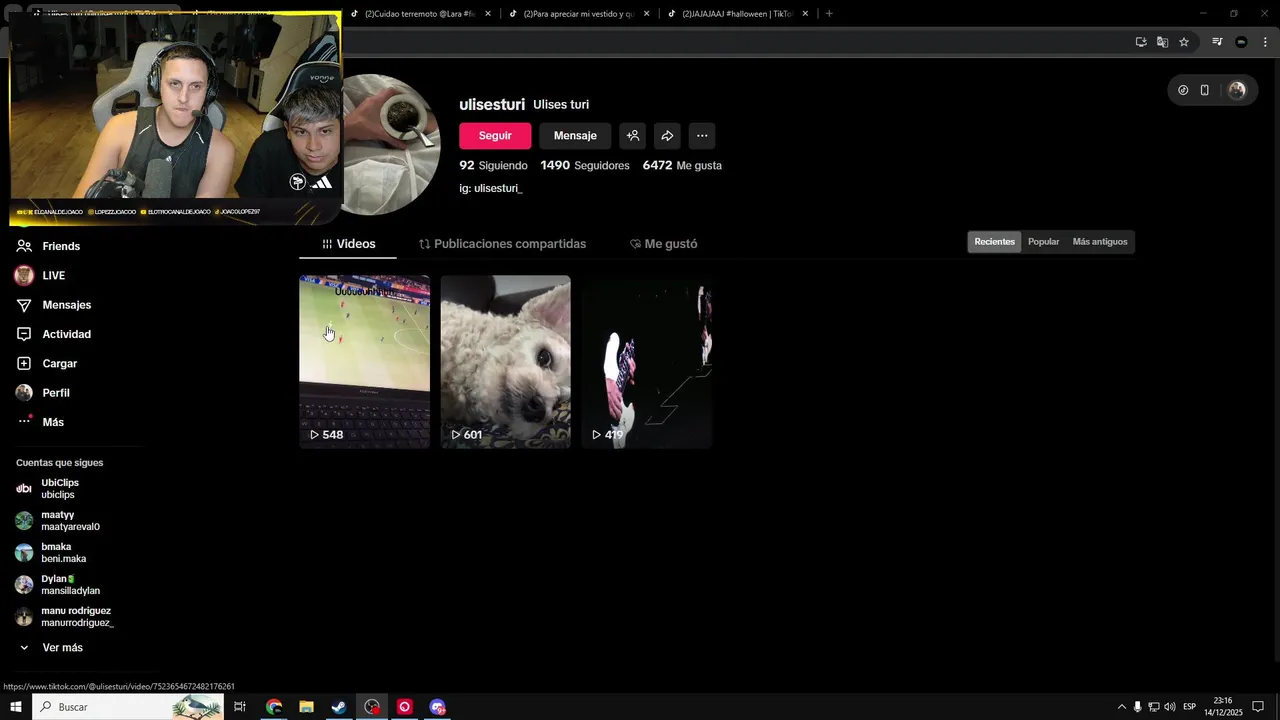Open the soccer match video with 548 views
Image resolution: width=1280 pixels, height=720 pixels.
click(364, 361)
